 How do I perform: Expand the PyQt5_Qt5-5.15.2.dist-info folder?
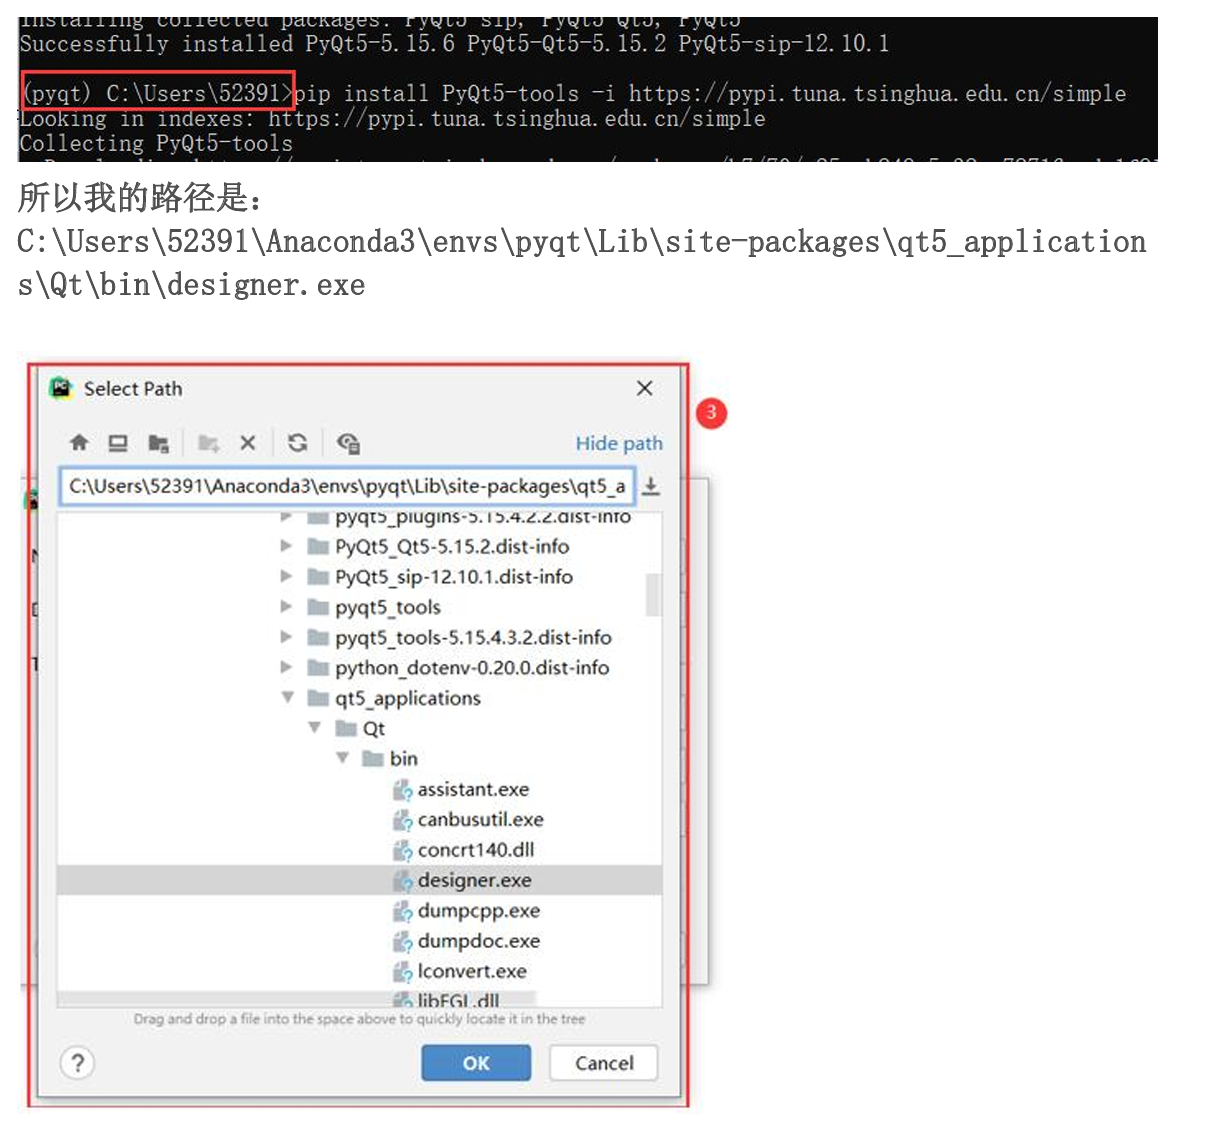(287, 546)
